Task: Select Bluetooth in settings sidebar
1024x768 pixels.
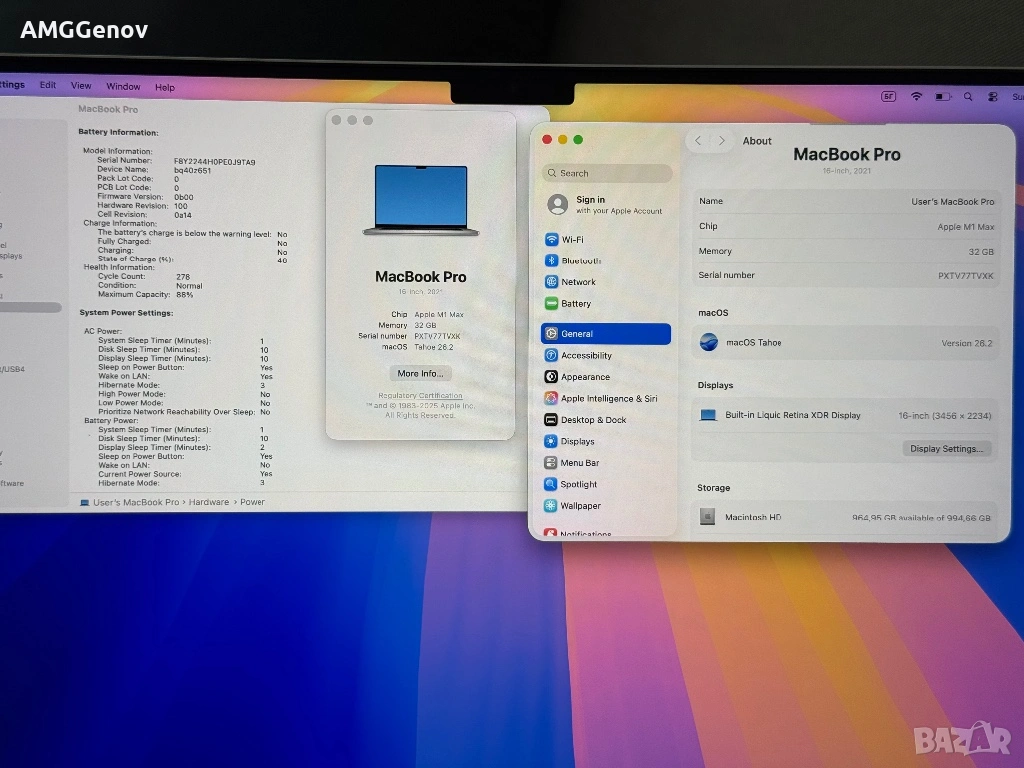Action: (x=580, y=261)
